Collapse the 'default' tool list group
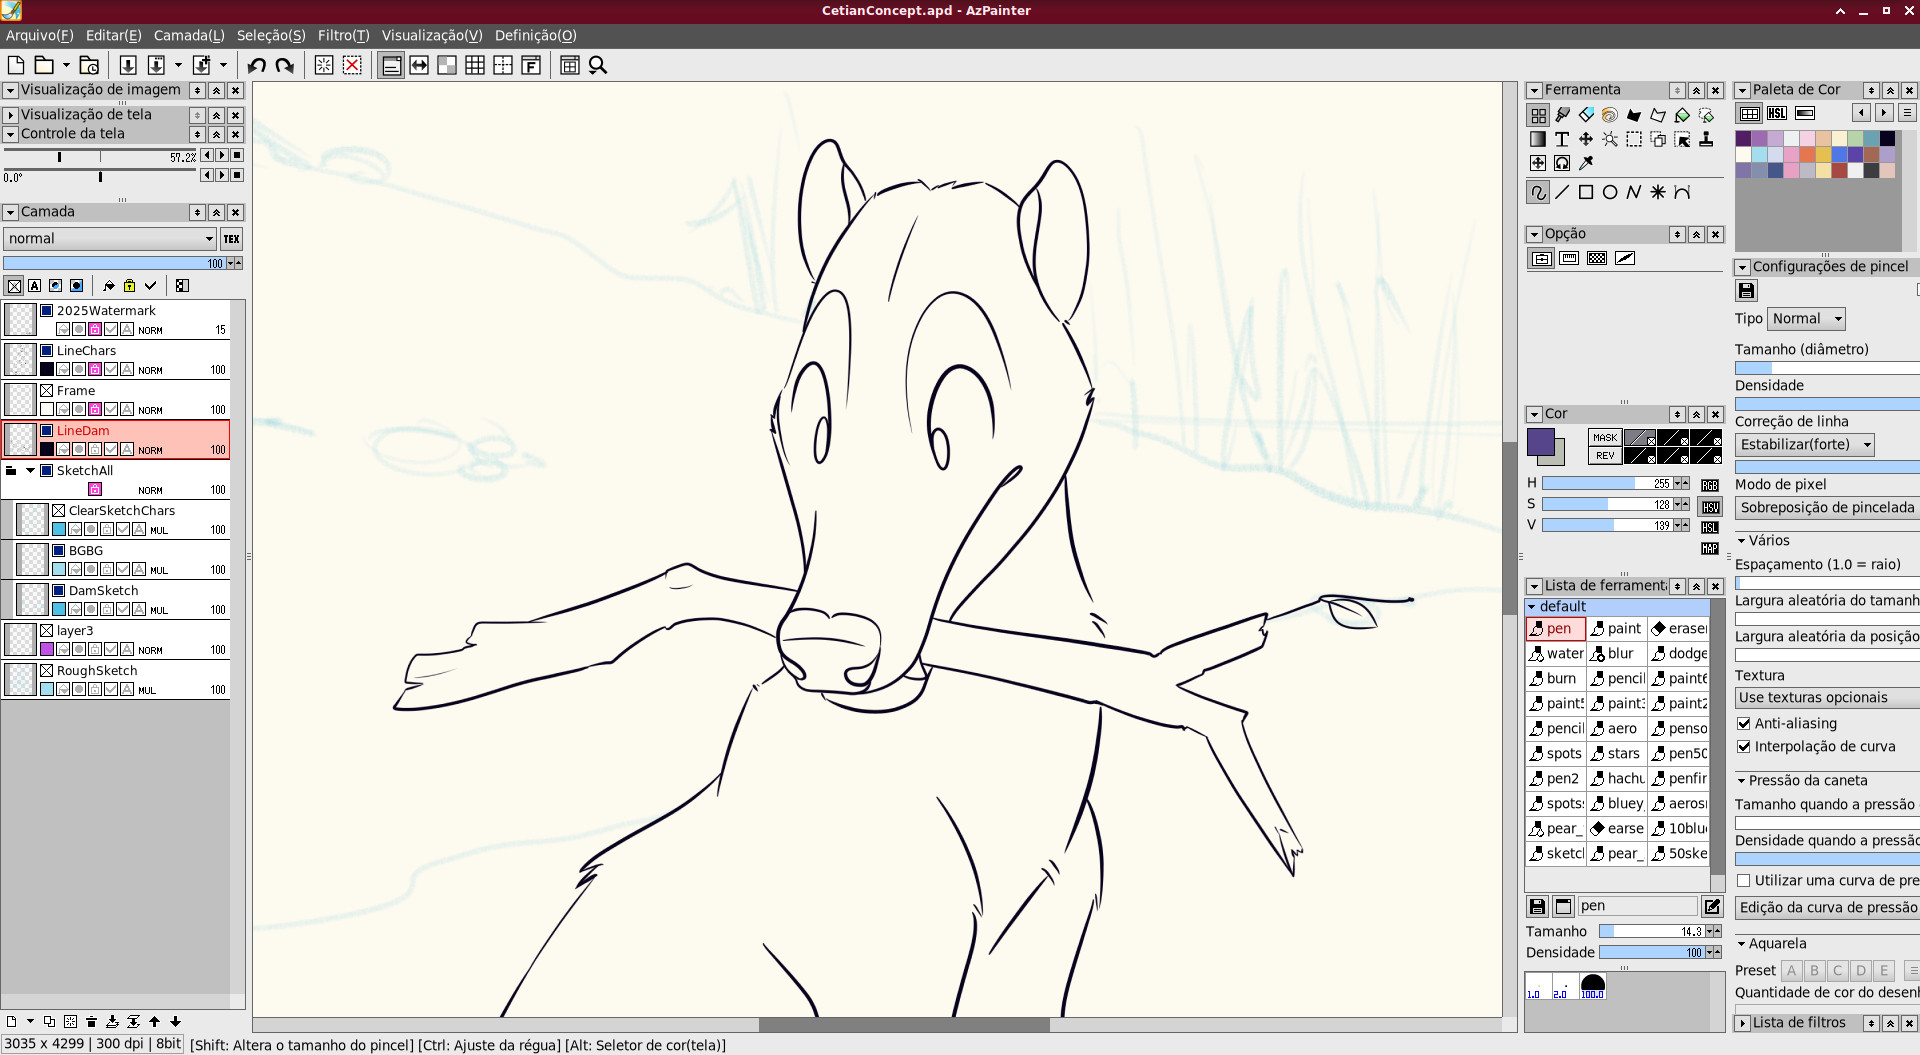This screenshot has height=1055, width=1920. (1532, 607)
